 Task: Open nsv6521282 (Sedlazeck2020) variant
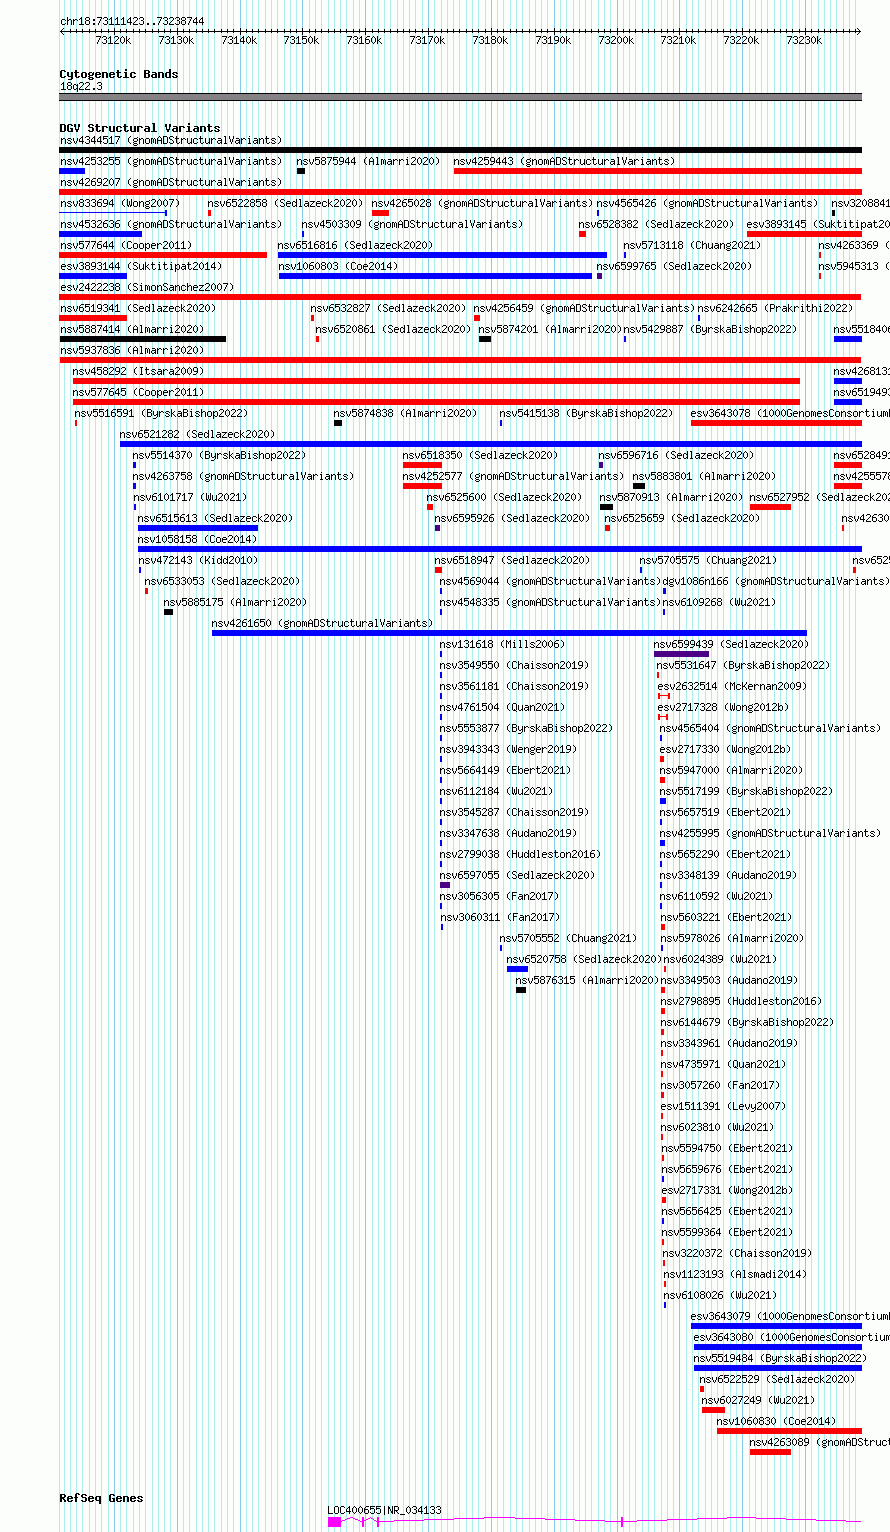[197, 434]
